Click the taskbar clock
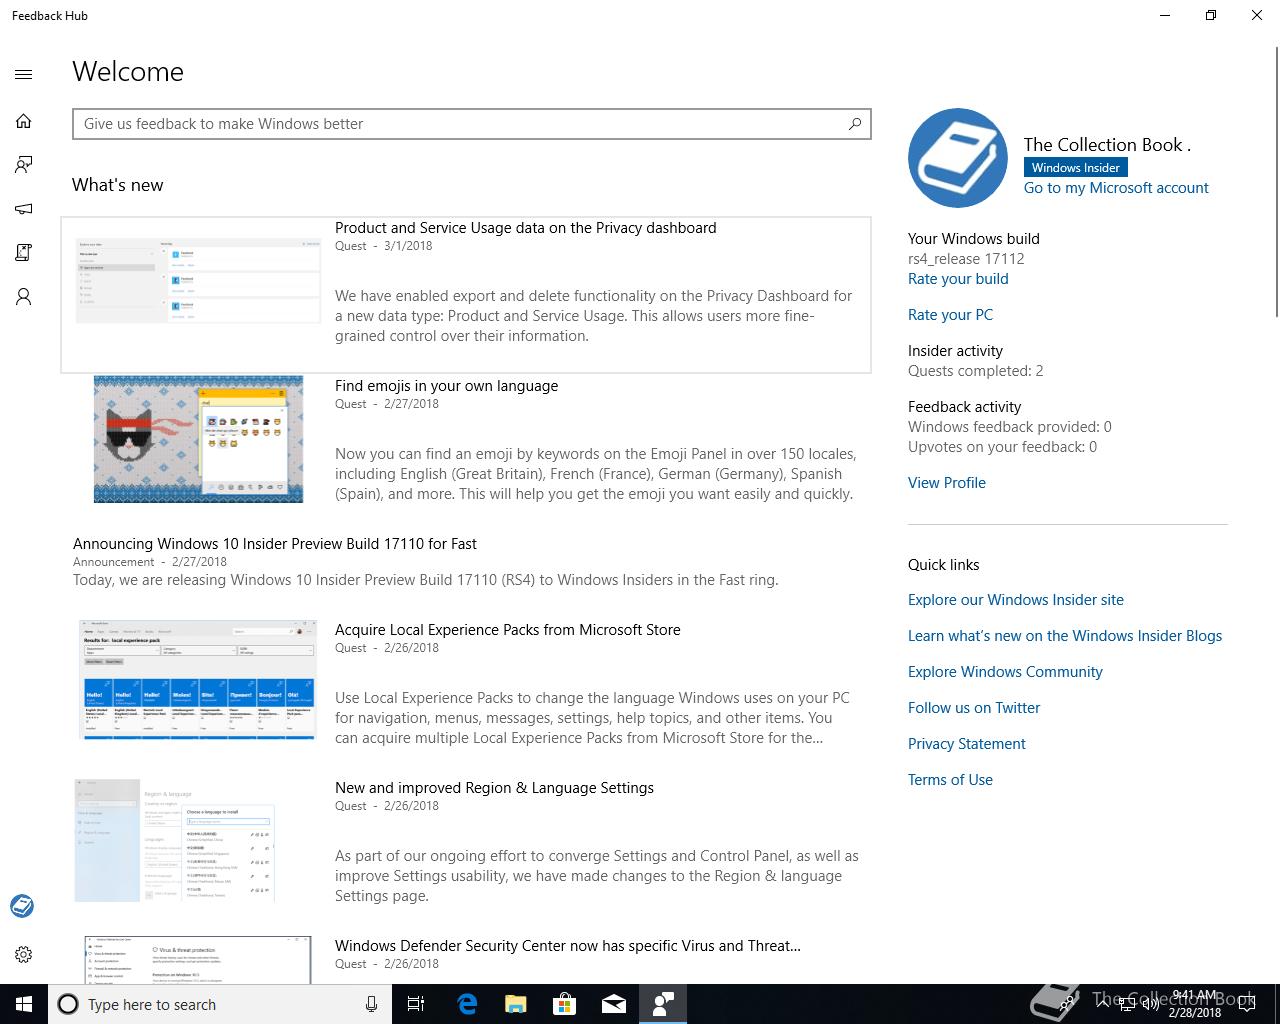The image size is (1280, 1024). [1195, 1004]
